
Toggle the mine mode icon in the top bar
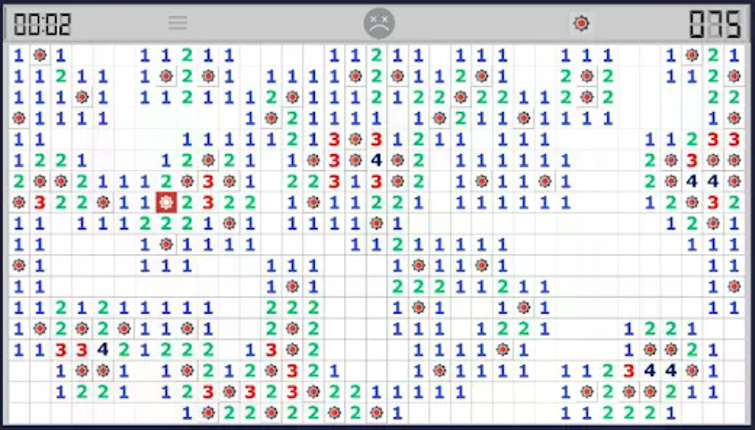point(581,23)
